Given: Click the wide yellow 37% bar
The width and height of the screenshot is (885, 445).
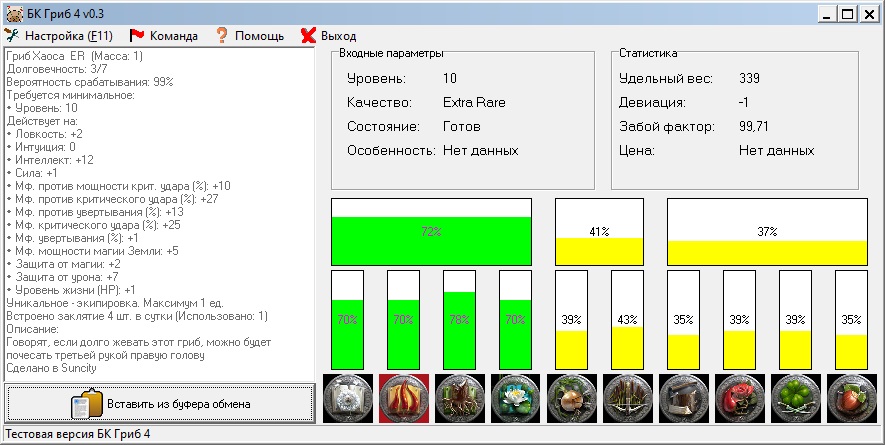Looking at the screenshot, I should click(x=767, y=231).
